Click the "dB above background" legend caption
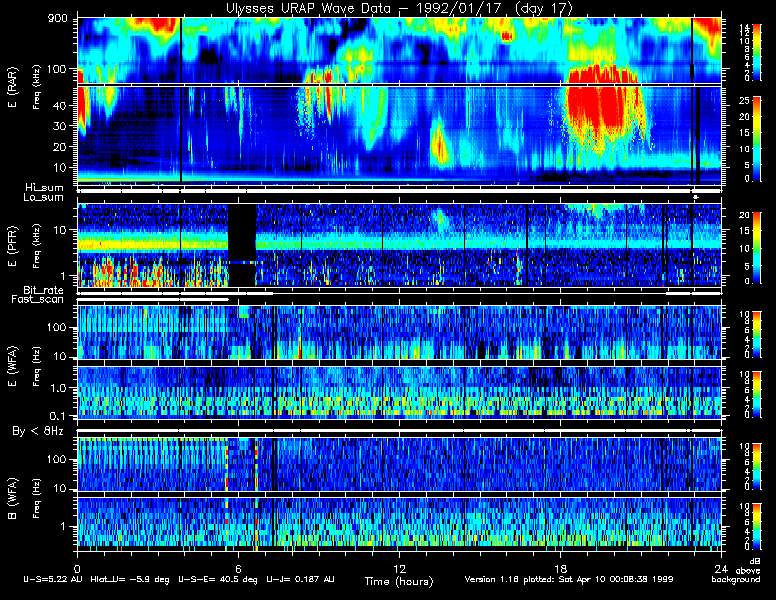 coord(736,570)
